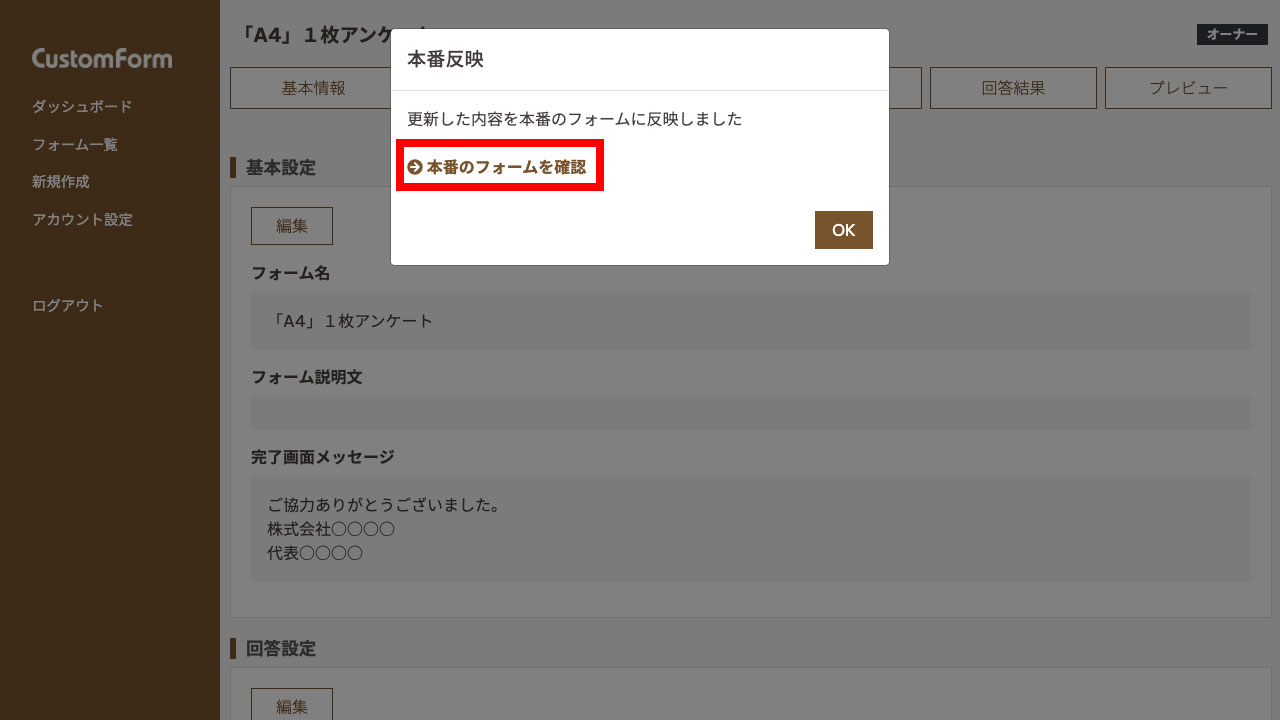Switch to the 回答結果 tab
This screenshot has width=1280, height=720.
[1013, 88]
